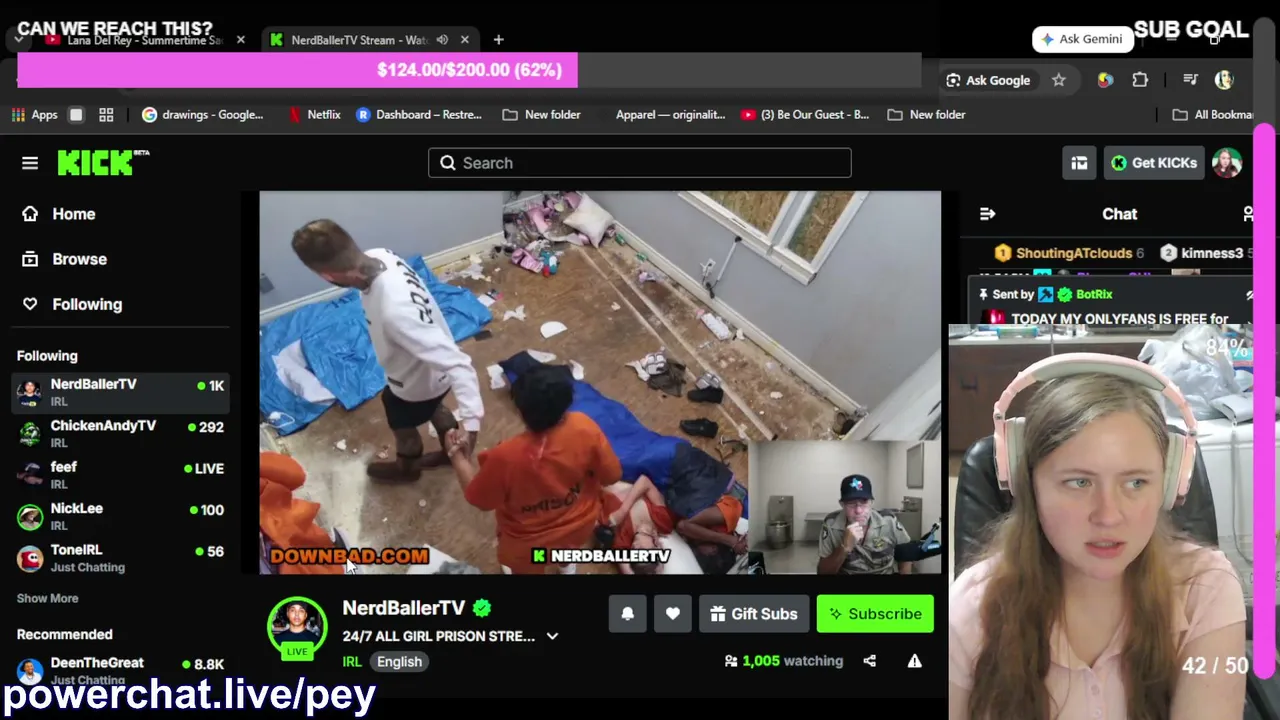The width and height of the screenshot is (1280, 720).
Task: Open the Dashboard – Restream bookmark
Action: click(419, 115)
